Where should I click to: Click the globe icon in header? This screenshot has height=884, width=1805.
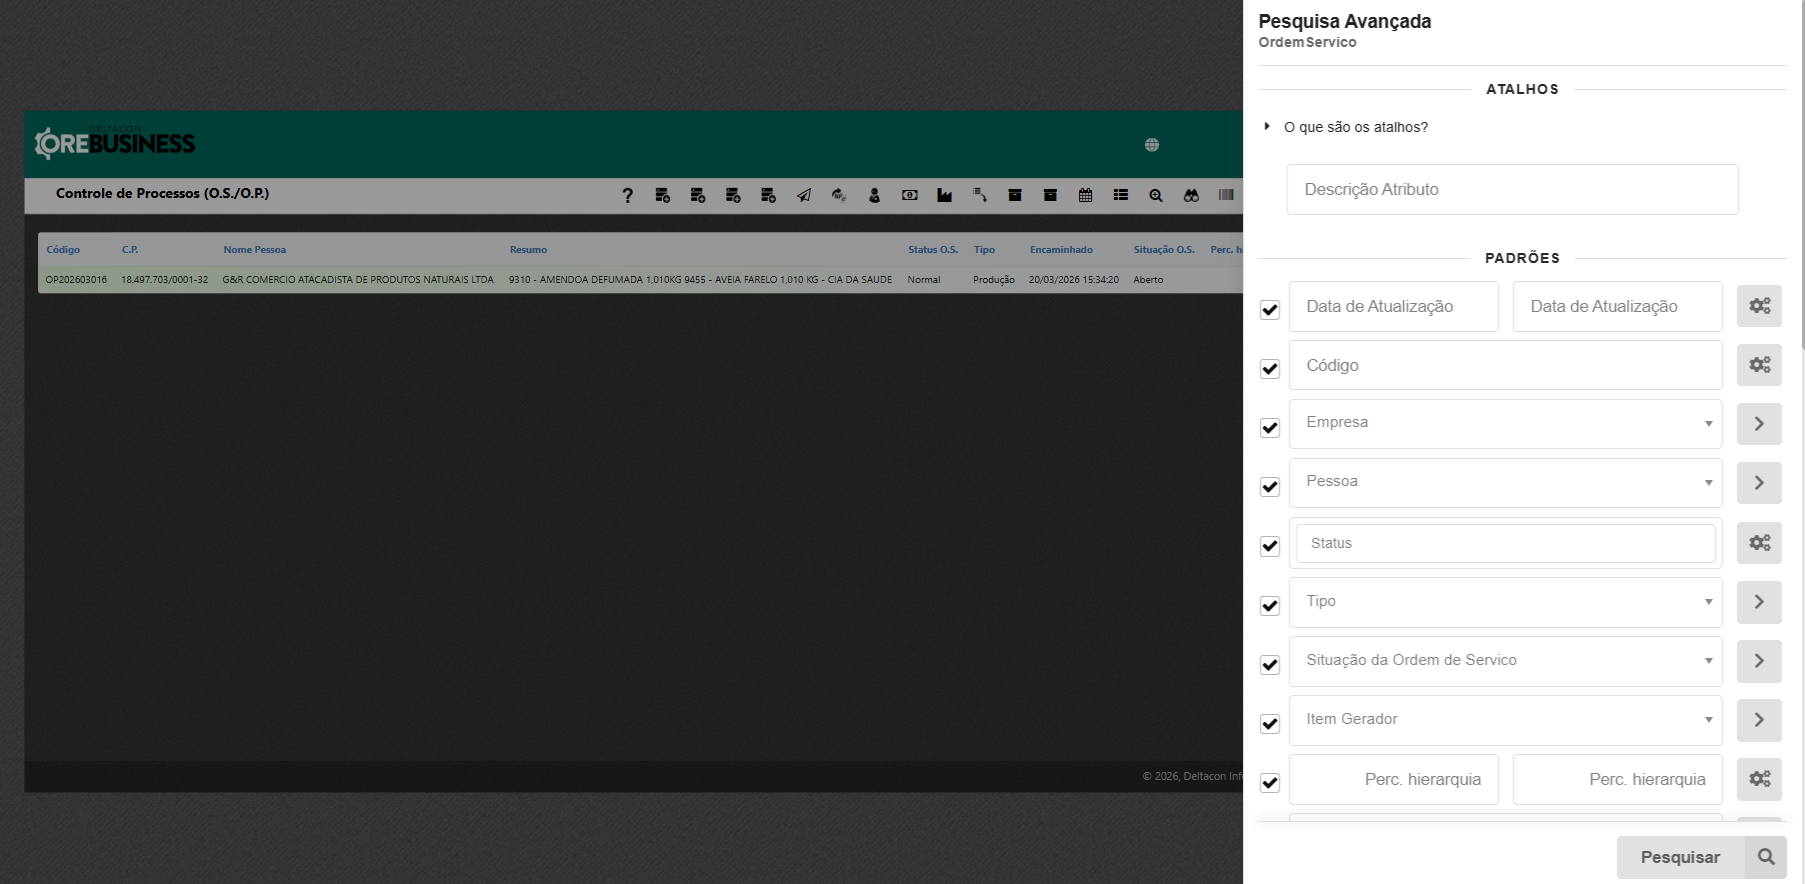pyautogui.click(x=1152, y=145)
